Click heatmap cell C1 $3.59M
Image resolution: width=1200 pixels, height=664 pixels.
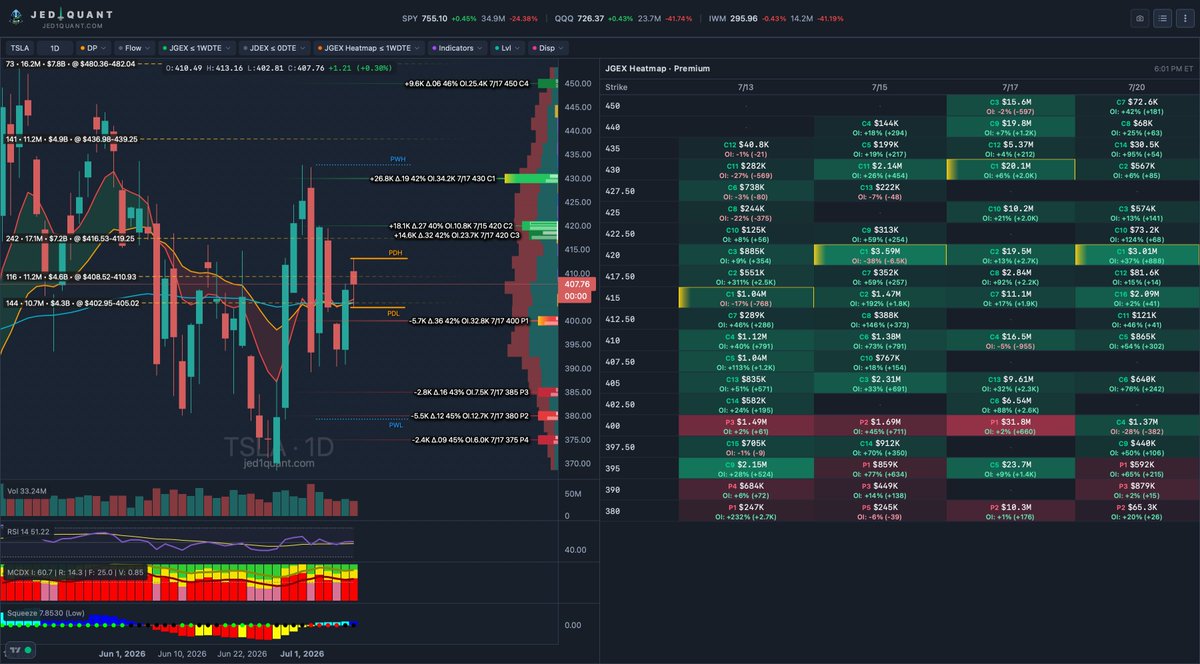tap(879, 255)
